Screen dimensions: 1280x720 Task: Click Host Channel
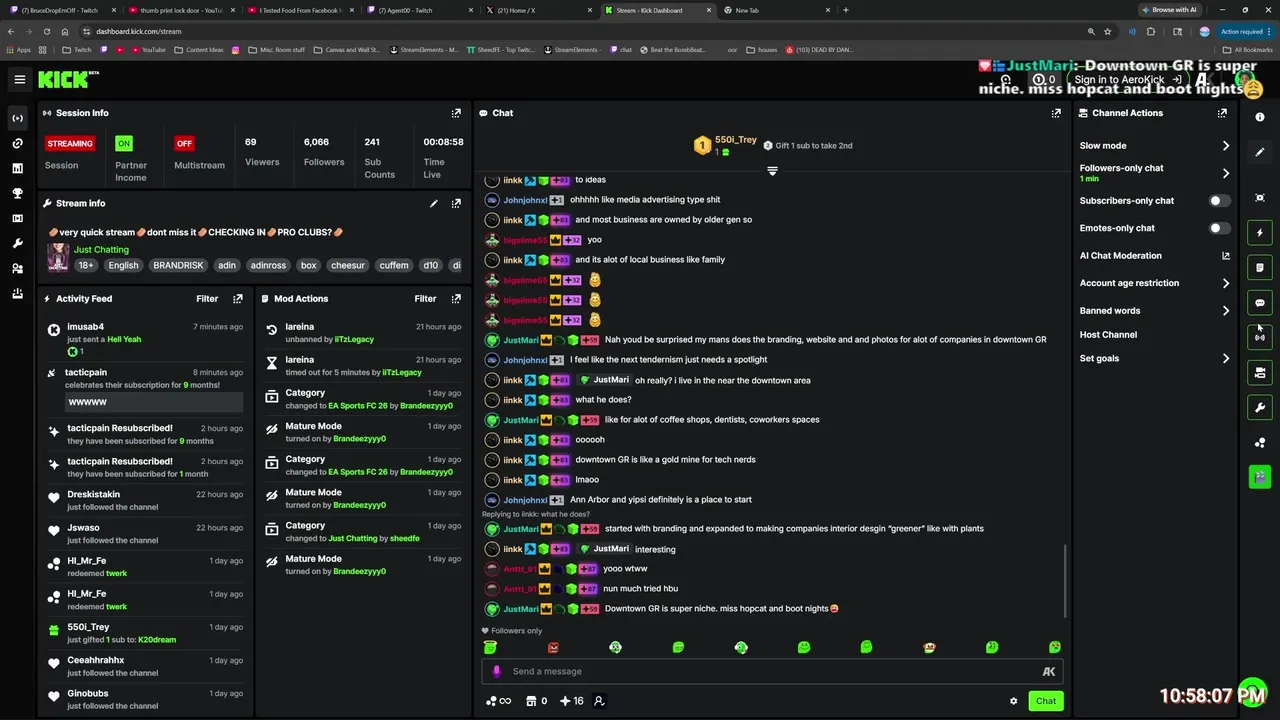(1108, 335)
